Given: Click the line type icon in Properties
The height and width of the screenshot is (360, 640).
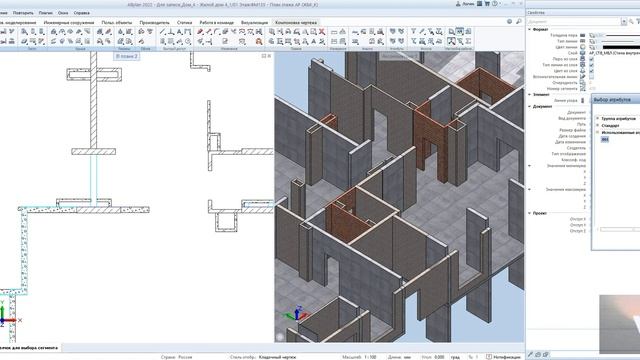Looking at the screenshot, I should point(582,41).
